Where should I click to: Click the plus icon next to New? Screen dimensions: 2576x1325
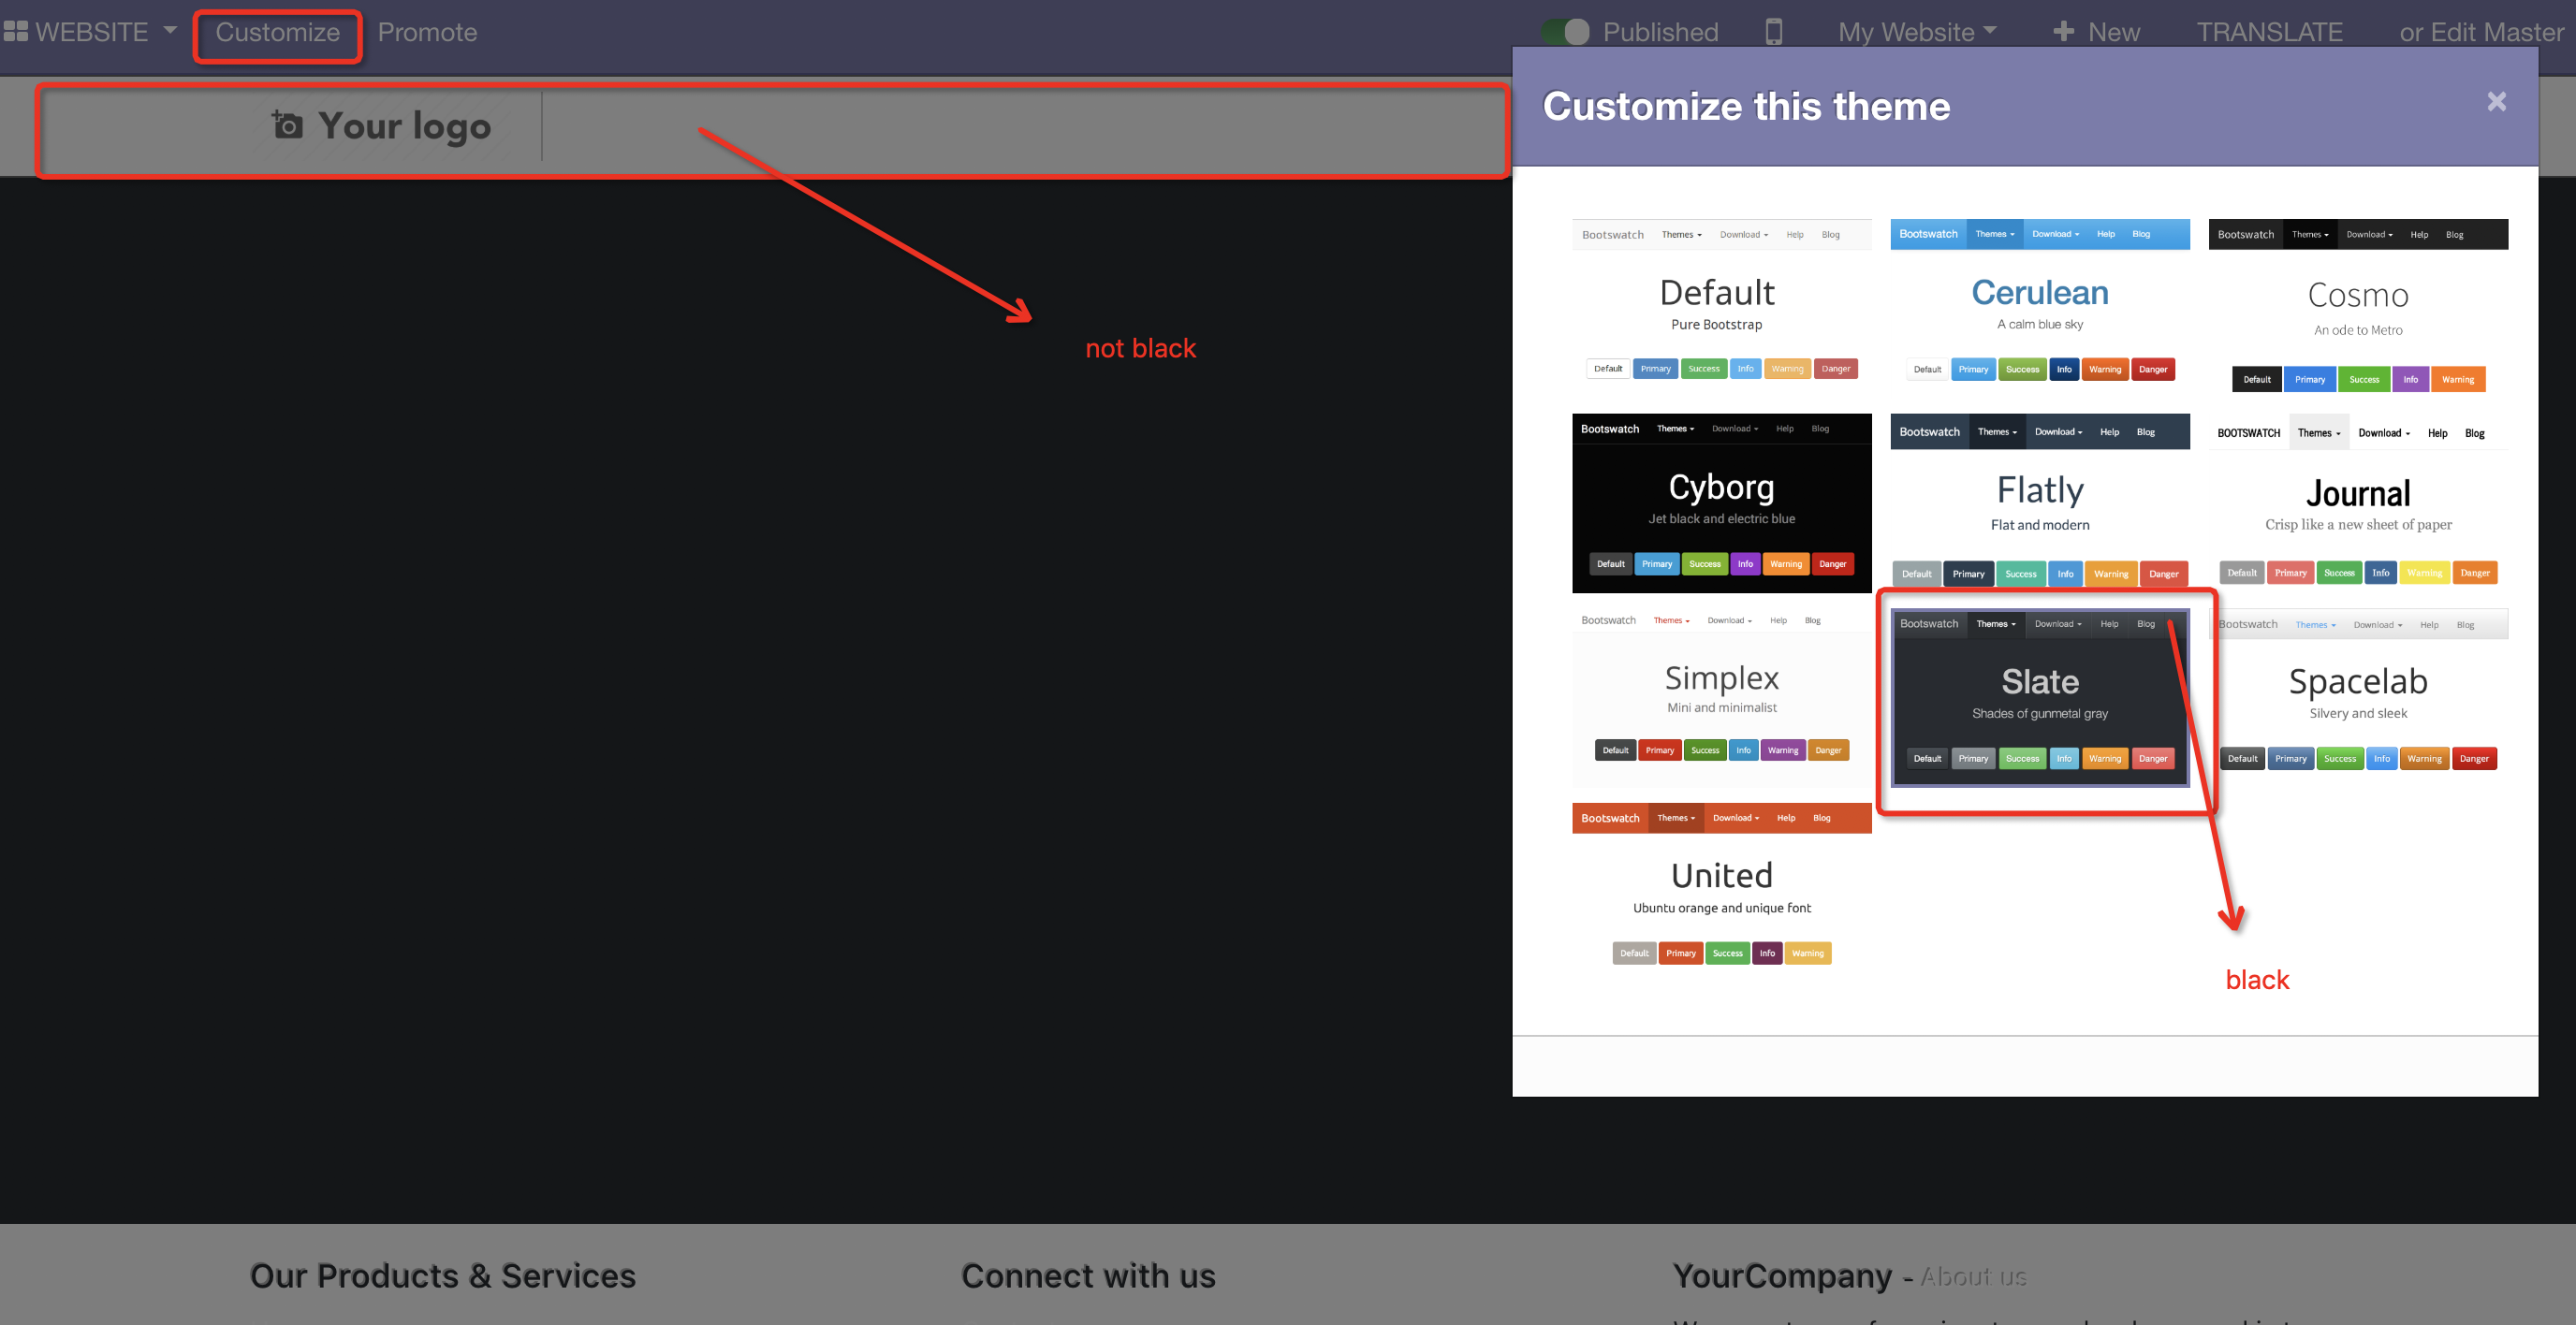[x=2065, y=31]
